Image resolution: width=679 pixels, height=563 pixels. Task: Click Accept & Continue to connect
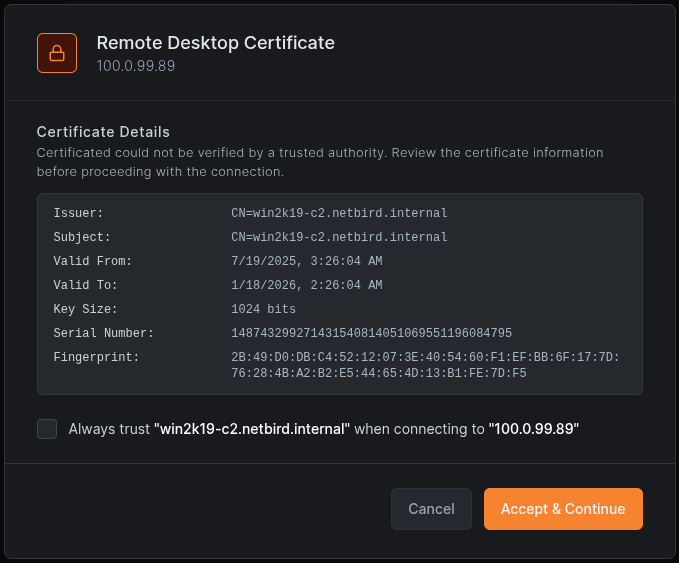[562, 509]
